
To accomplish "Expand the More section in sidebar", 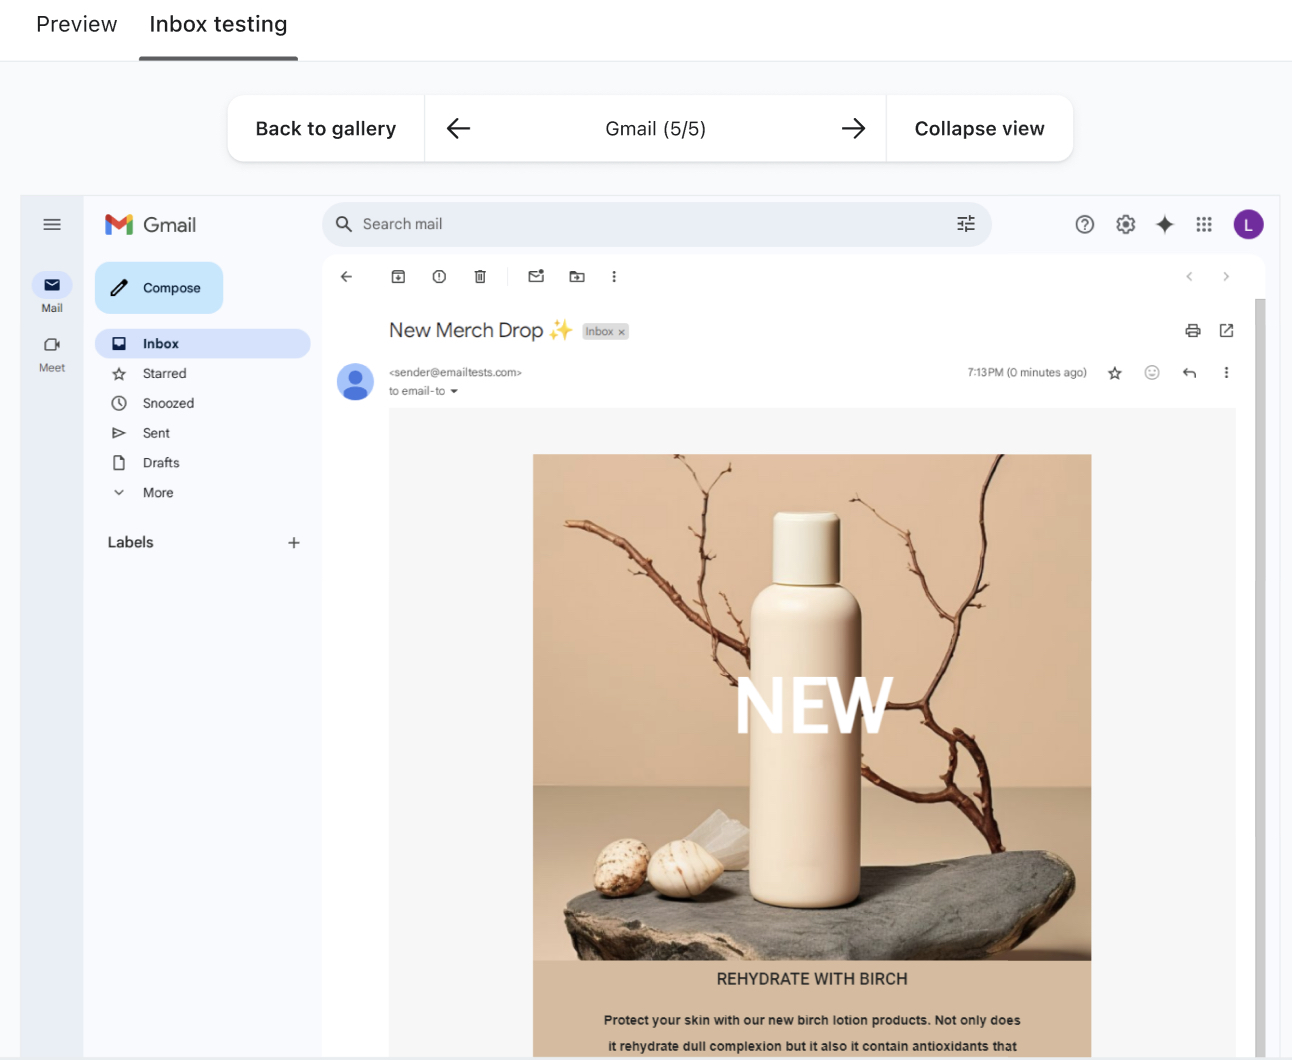I will 156,492.
